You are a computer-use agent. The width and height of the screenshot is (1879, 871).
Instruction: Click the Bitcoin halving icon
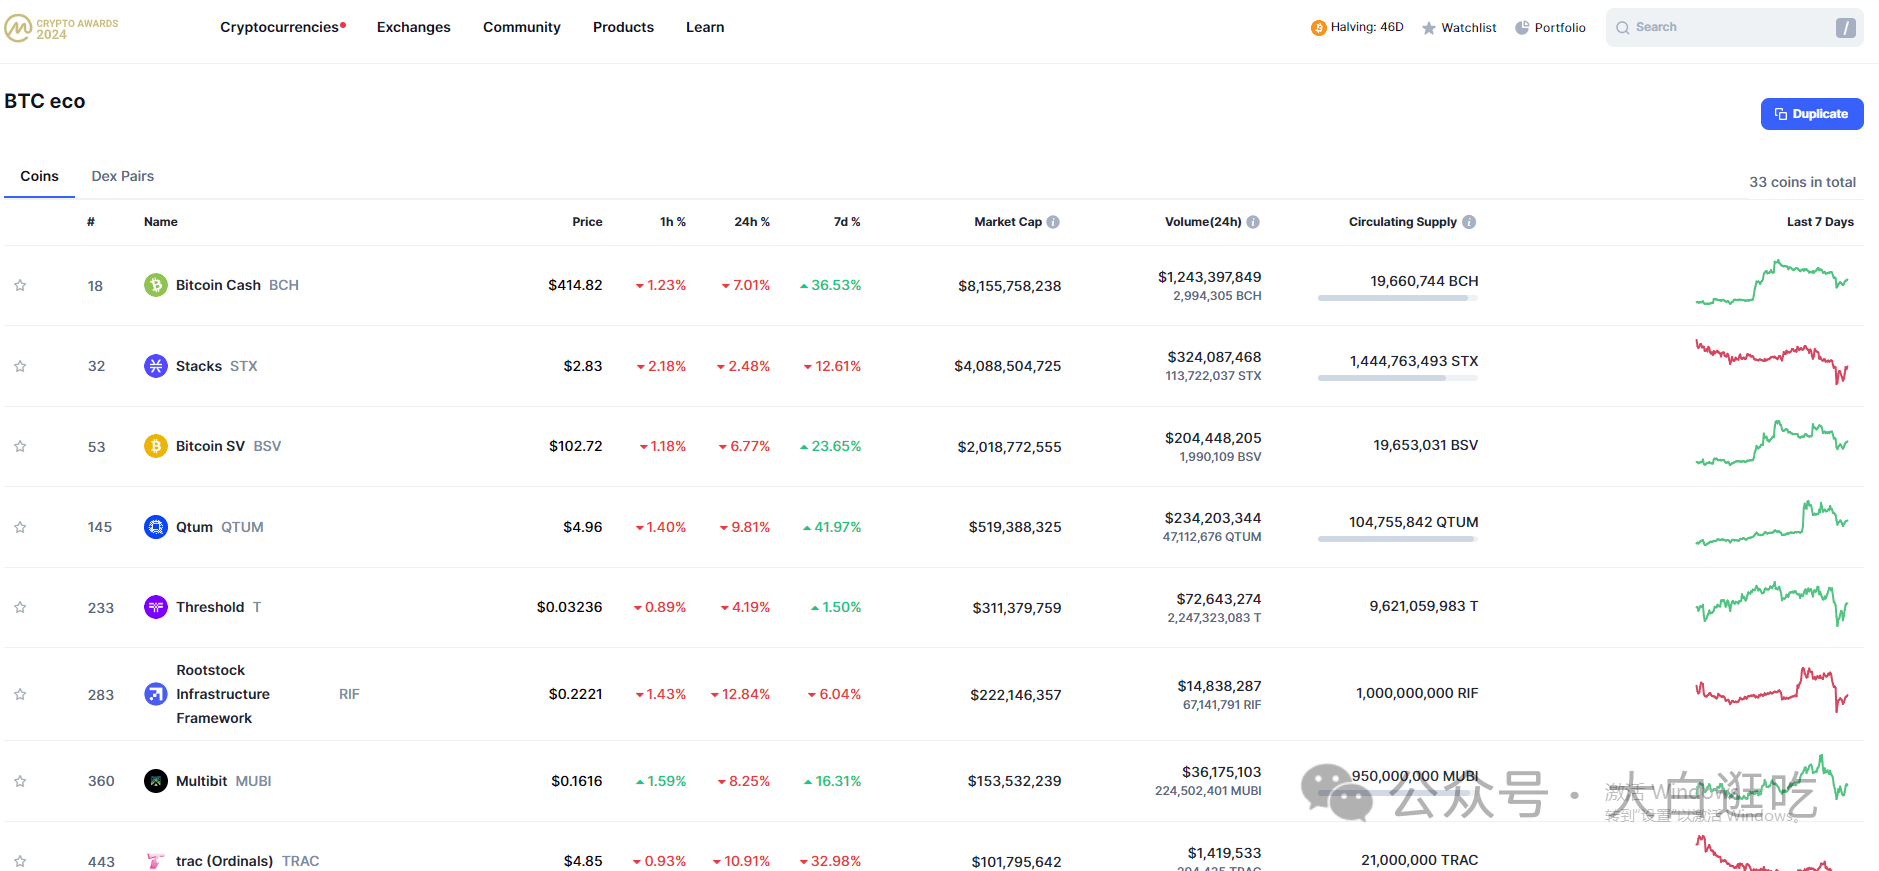click(1318, 28)
